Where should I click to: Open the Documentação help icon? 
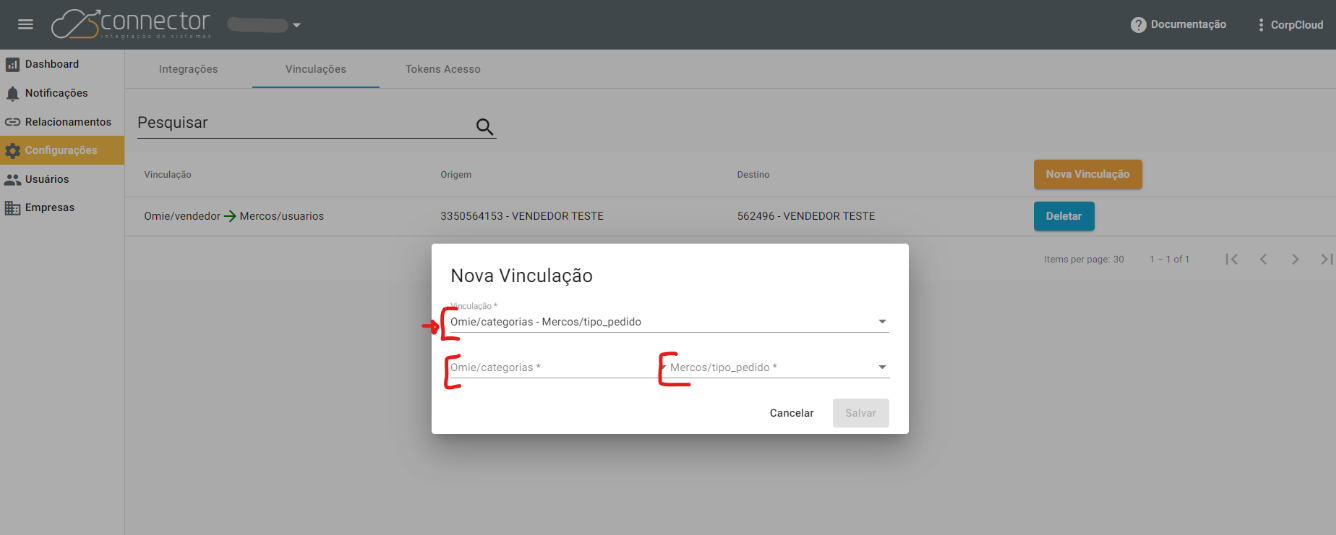tap(1138, 25)
